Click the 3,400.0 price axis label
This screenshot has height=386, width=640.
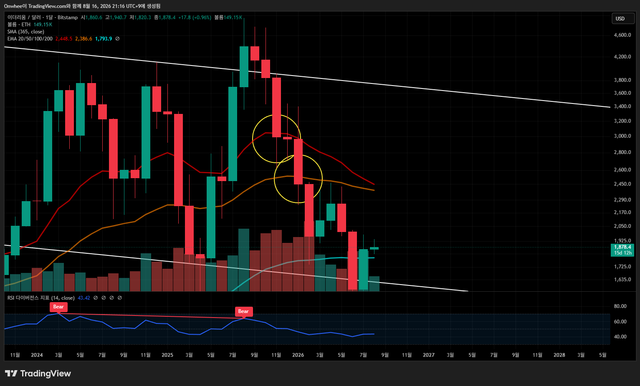[x=622, y=106]
